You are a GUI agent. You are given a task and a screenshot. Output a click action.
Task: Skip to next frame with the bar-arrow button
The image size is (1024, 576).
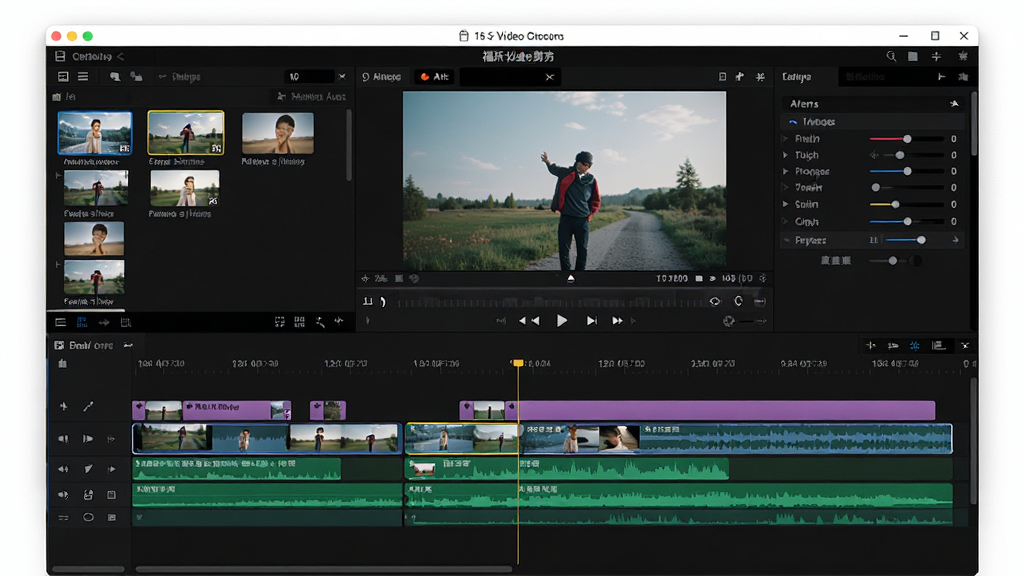(x=591, y=321)
